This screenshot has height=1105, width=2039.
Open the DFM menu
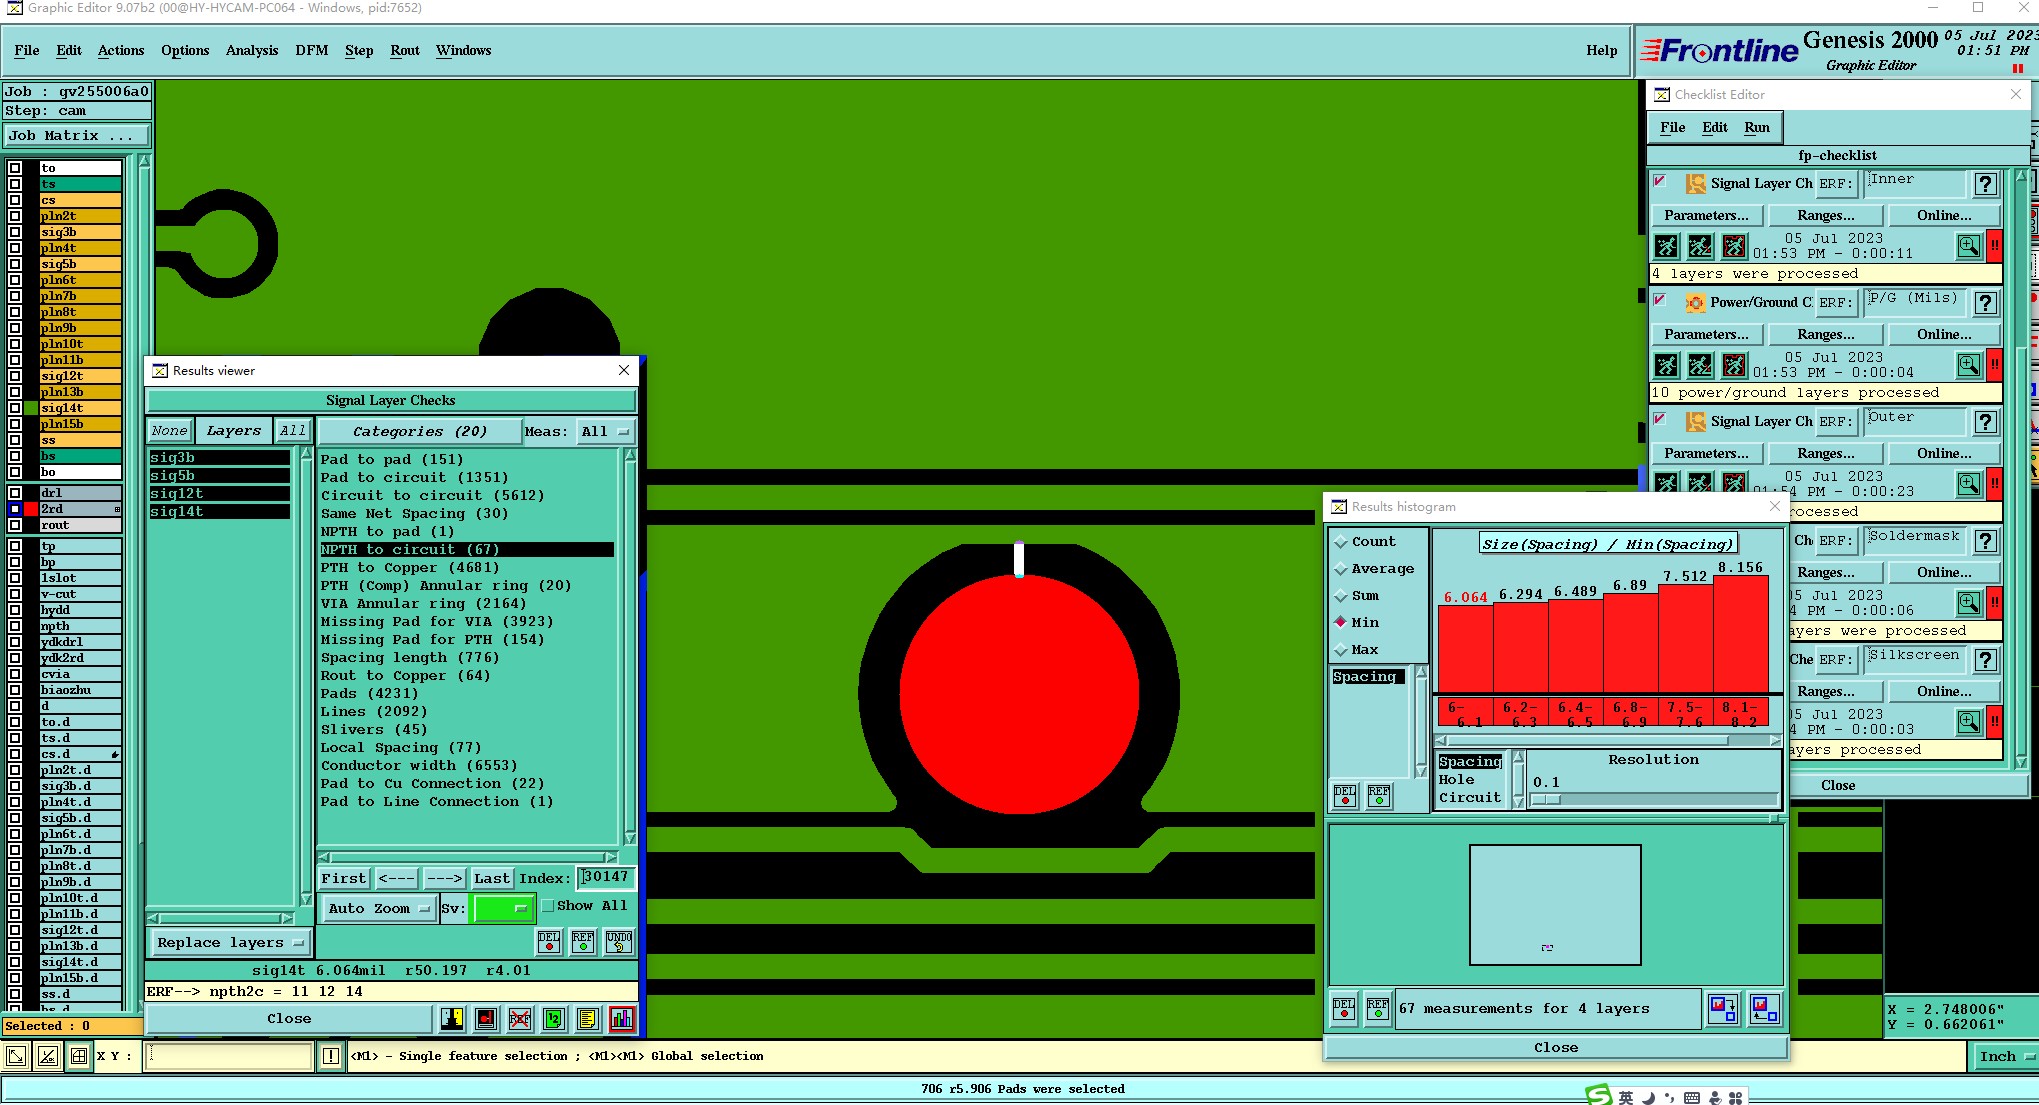[x=311, y=51]
